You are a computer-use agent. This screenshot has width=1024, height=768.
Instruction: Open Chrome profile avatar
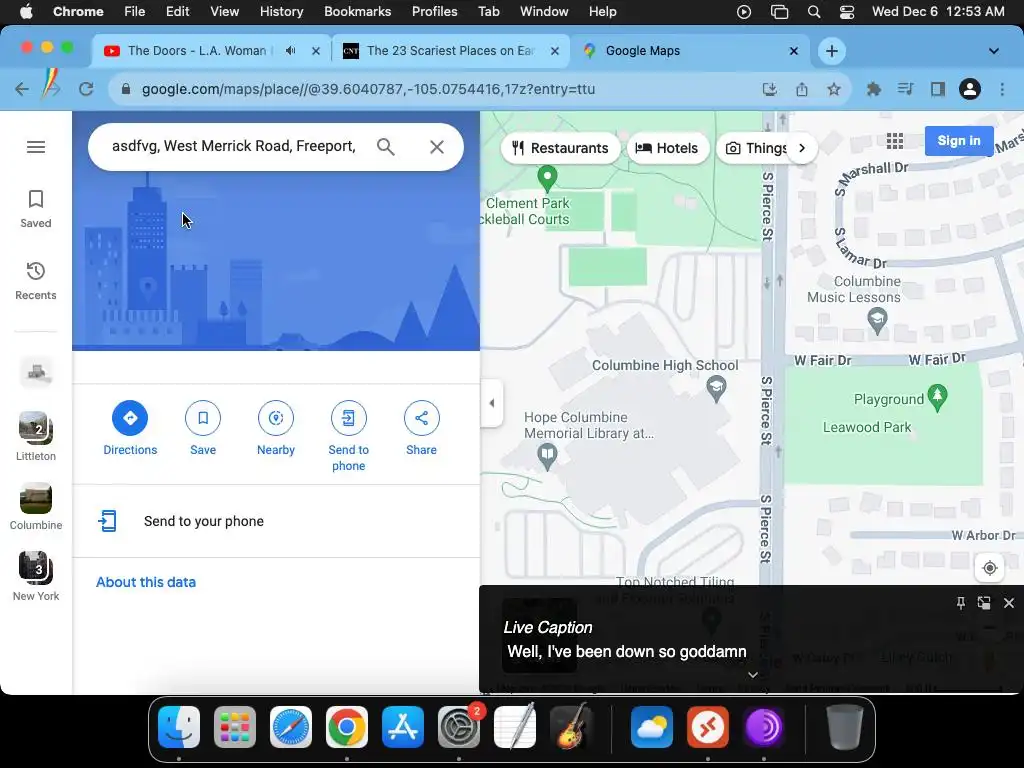point(970,89)
